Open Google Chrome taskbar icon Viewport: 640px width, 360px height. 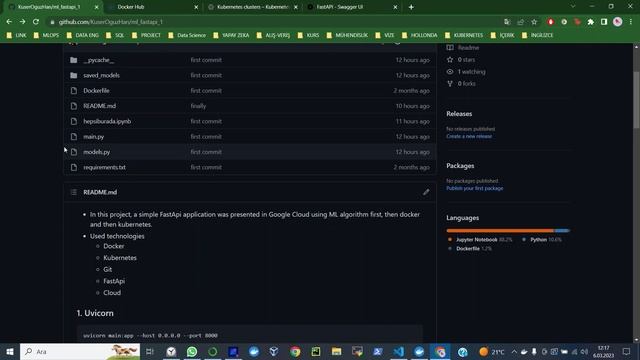pyautogui.click(x=295, y=351)
